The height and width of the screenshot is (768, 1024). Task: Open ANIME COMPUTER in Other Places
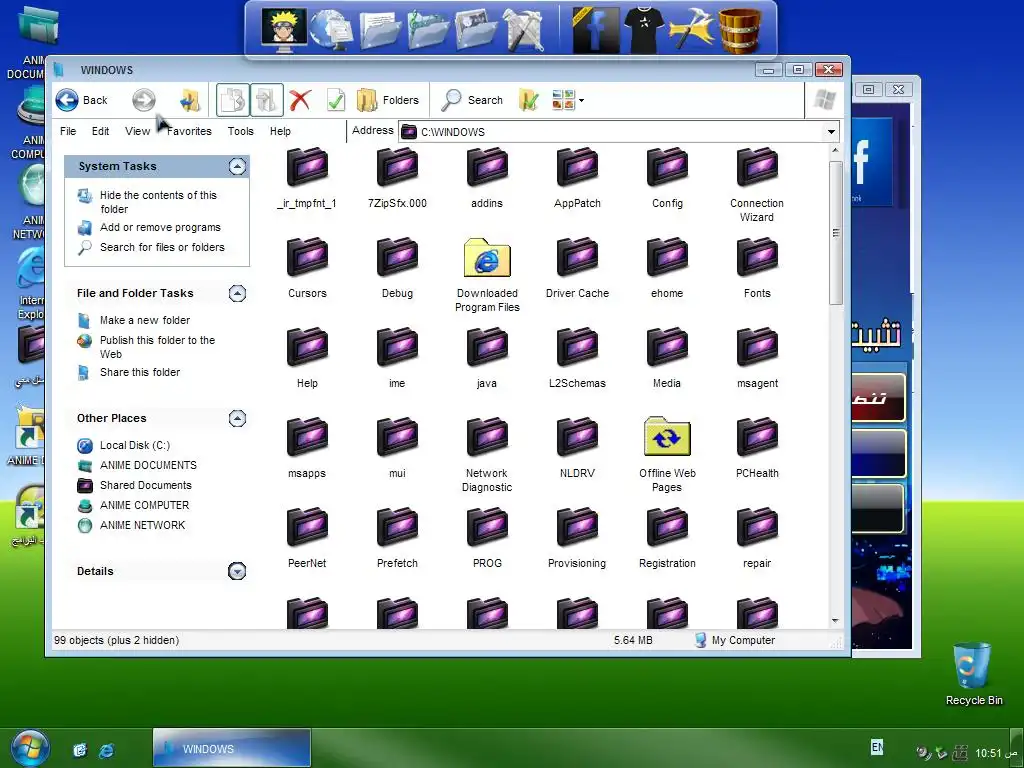tap(144, 505)
